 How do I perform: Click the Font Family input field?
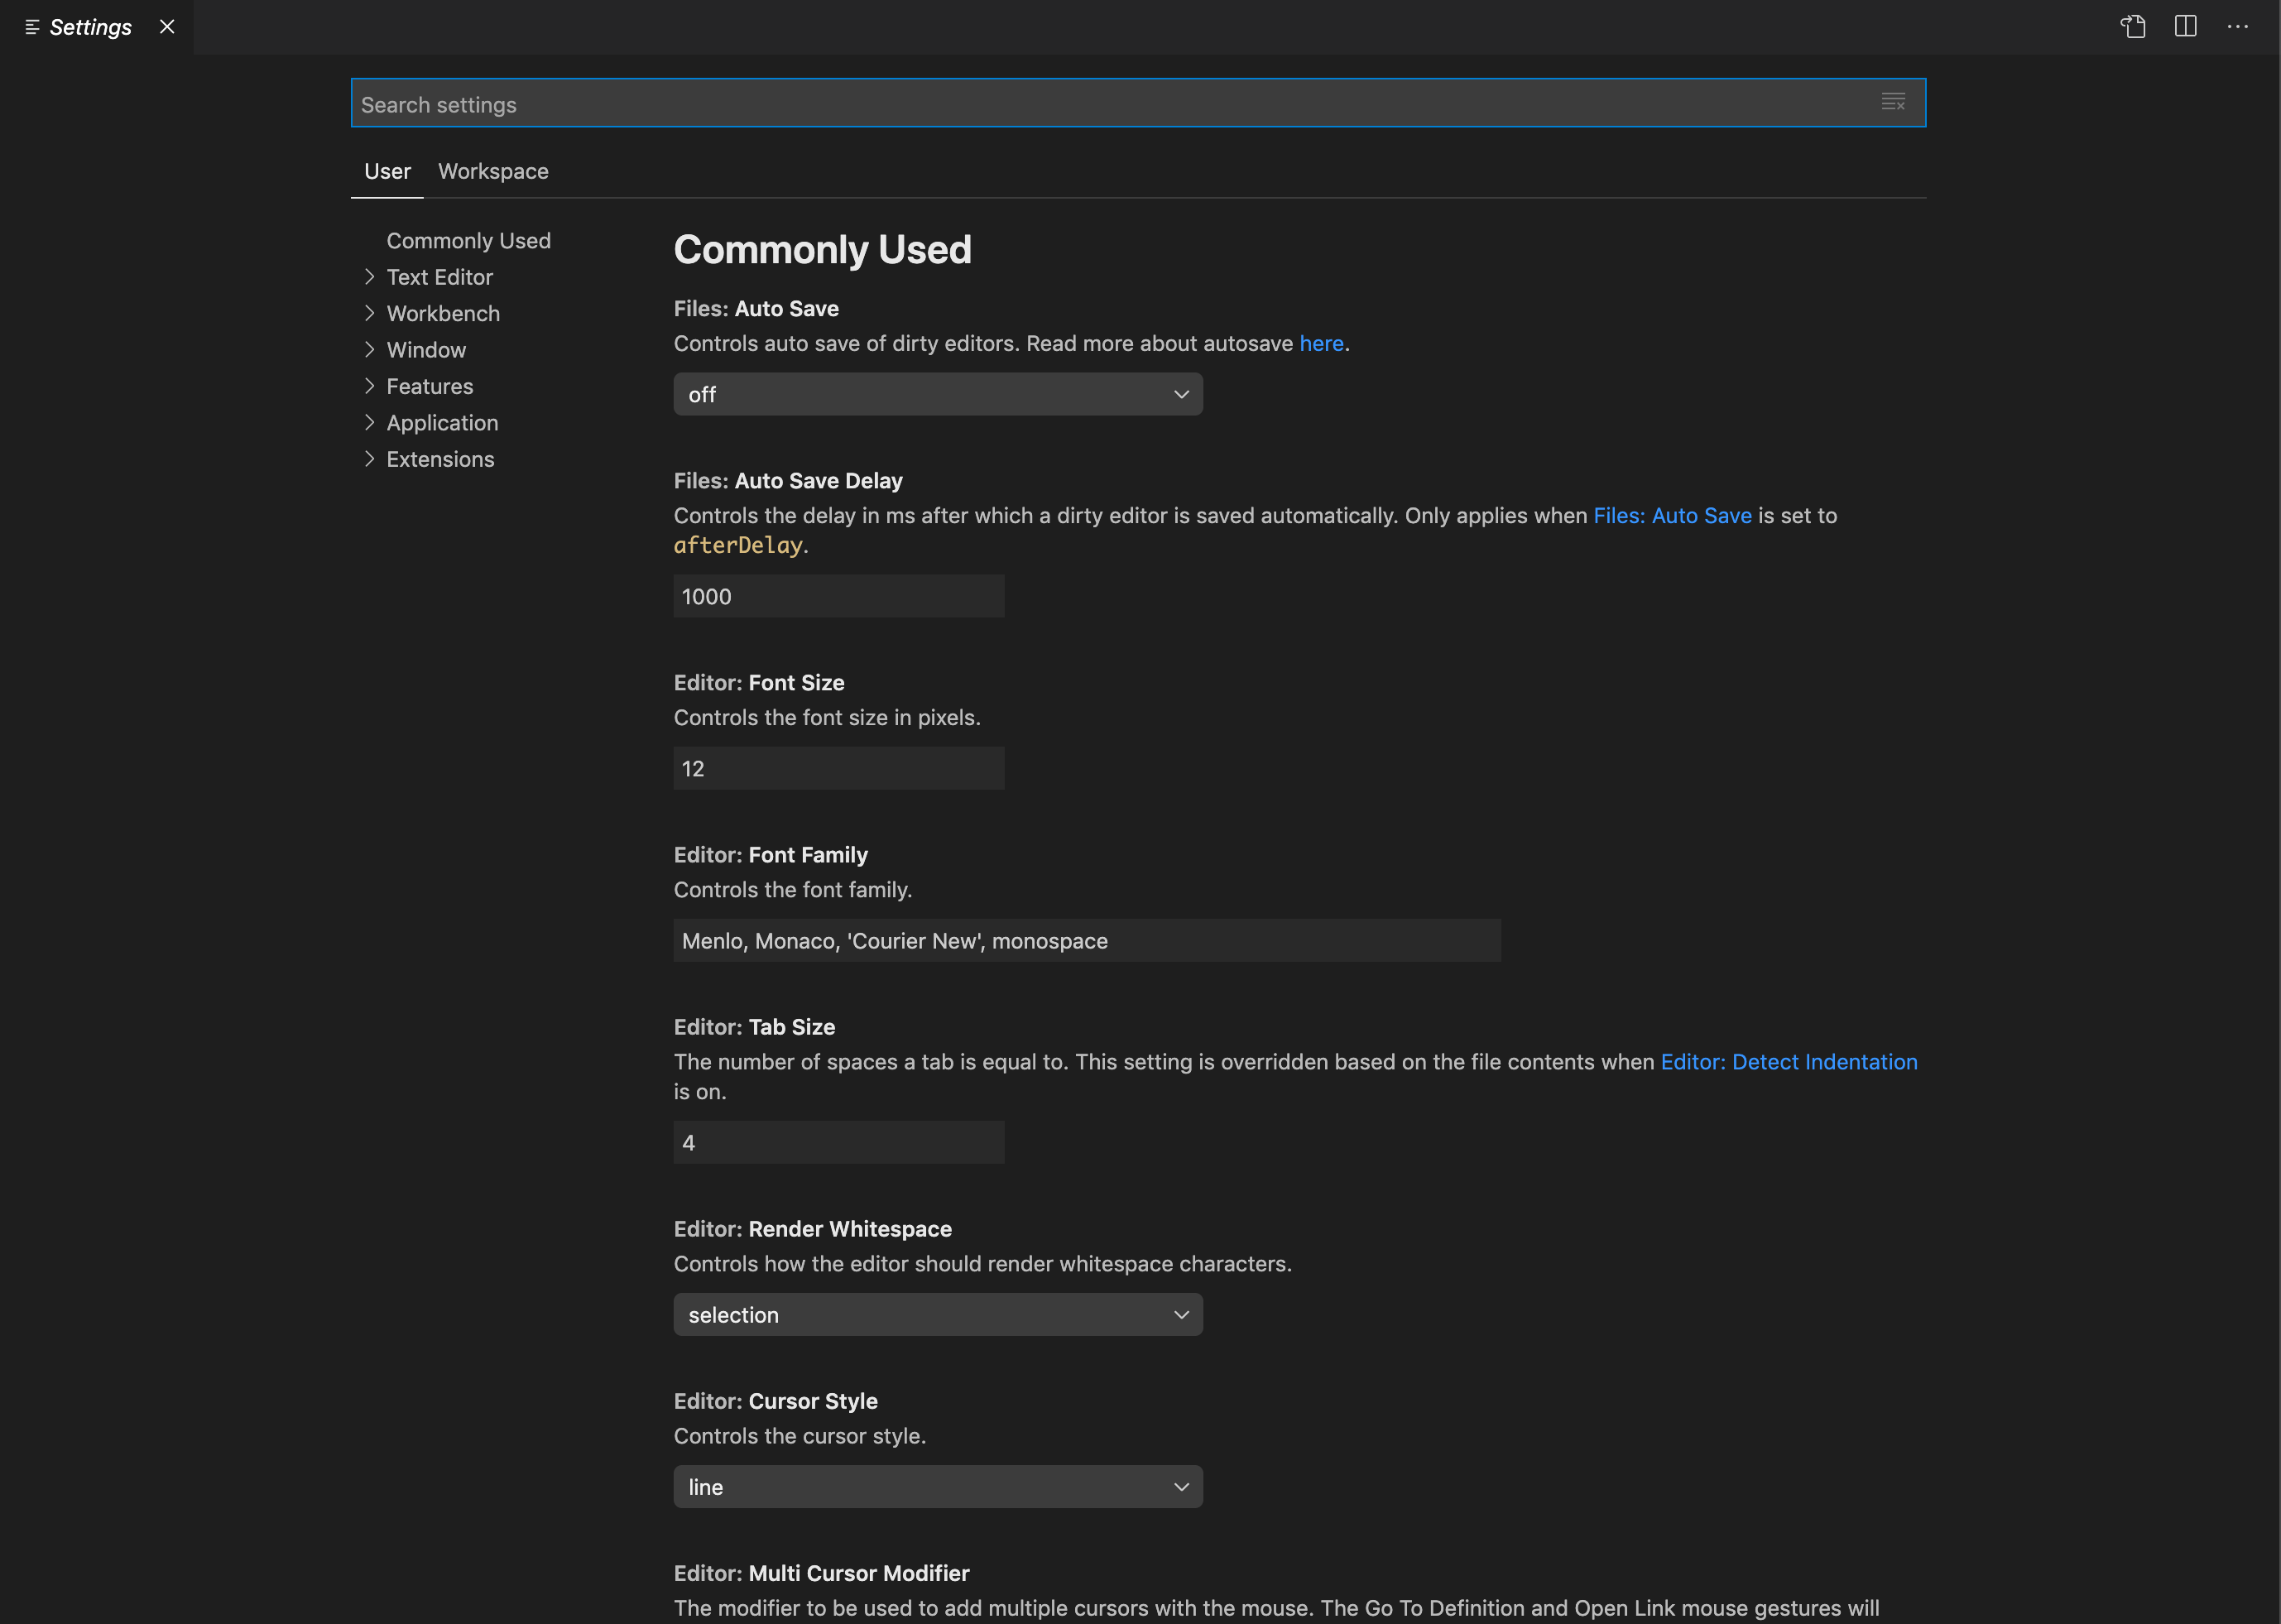(x=1086, y=941)
